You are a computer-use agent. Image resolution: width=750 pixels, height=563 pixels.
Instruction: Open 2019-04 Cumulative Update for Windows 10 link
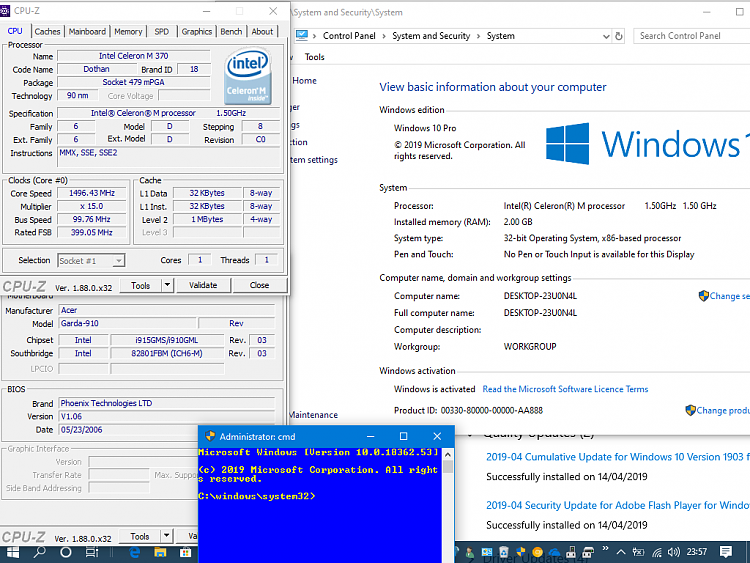click(x=618, y=457)
